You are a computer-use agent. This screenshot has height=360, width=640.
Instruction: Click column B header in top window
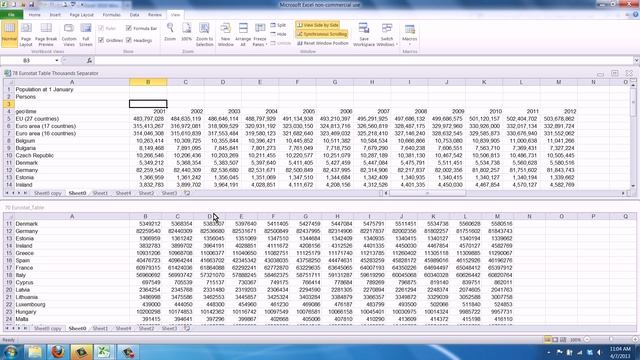[x=148, y=82]
